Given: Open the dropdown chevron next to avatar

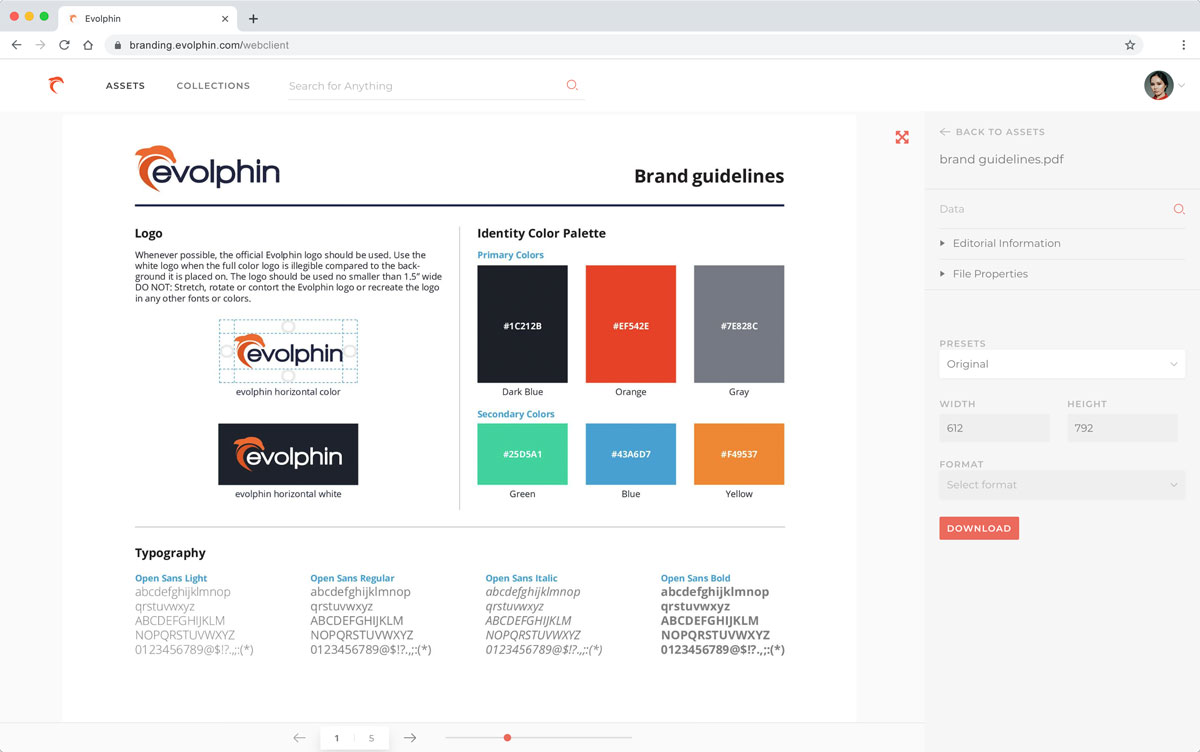Looking at the screenshot, I should 1181,86.
